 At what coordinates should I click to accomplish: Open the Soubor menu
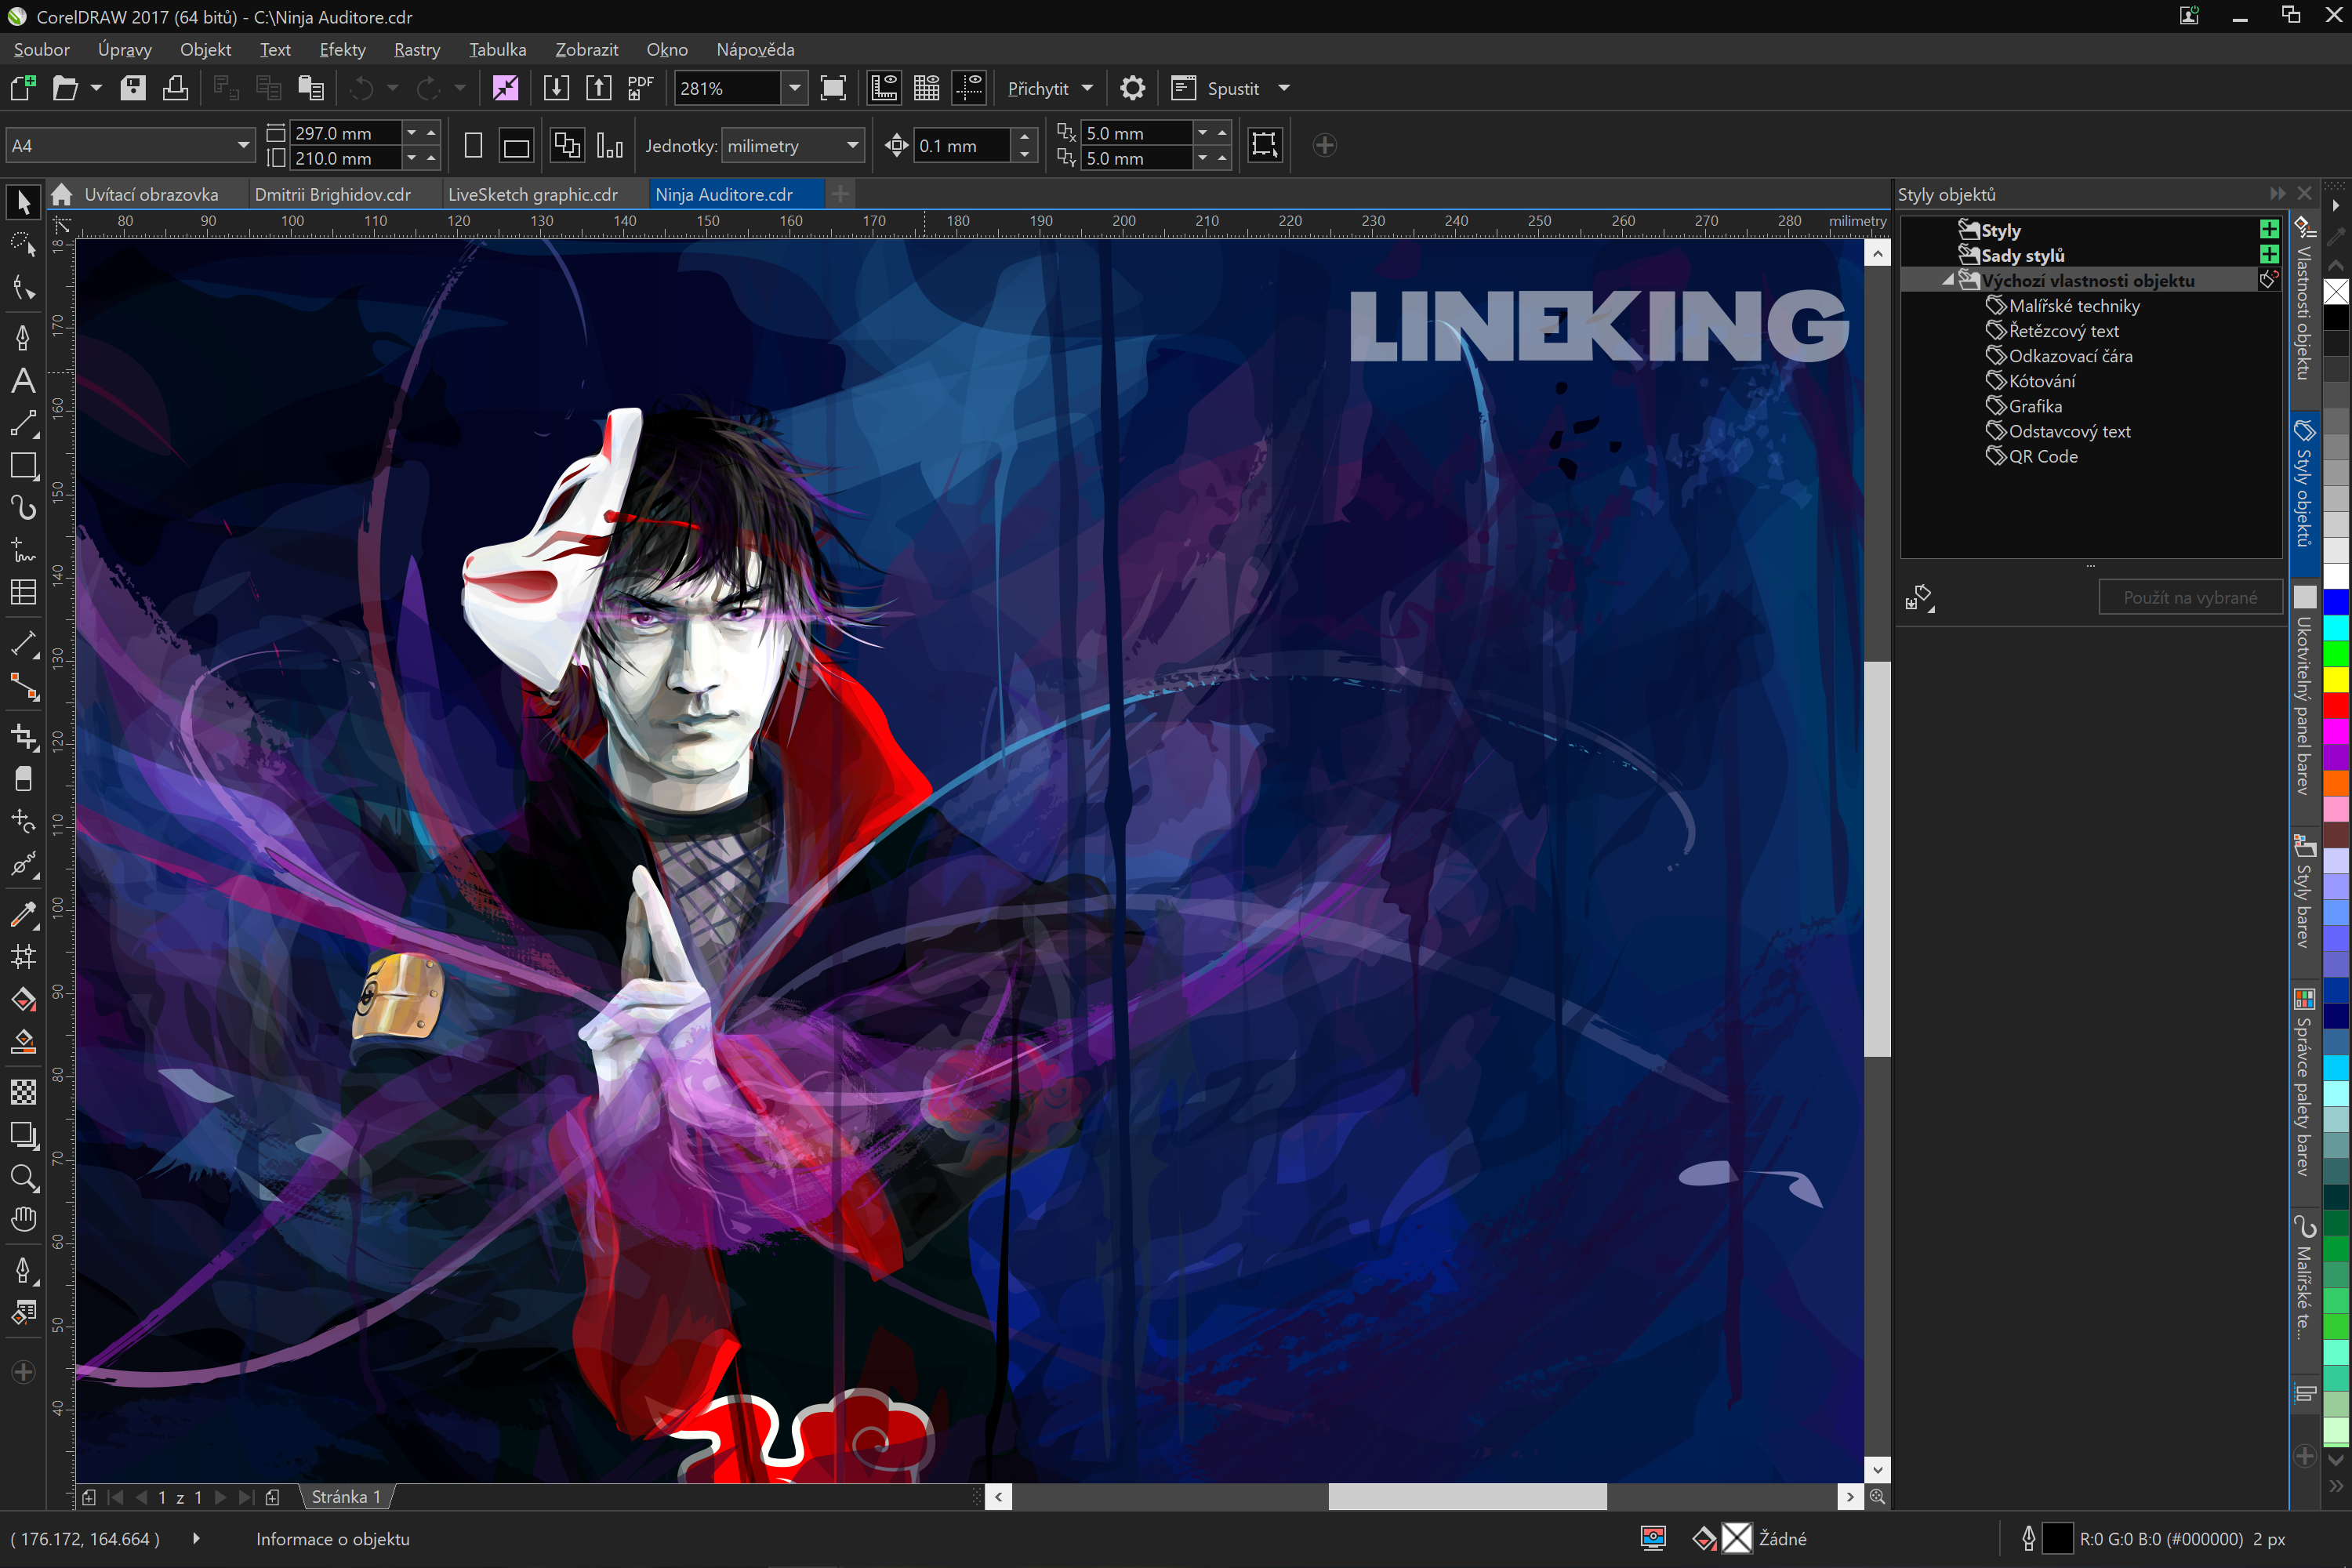[42, 49]
